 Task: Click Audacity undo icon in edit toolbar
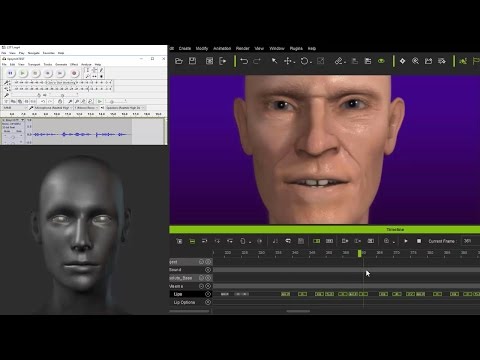click(43, 101)
